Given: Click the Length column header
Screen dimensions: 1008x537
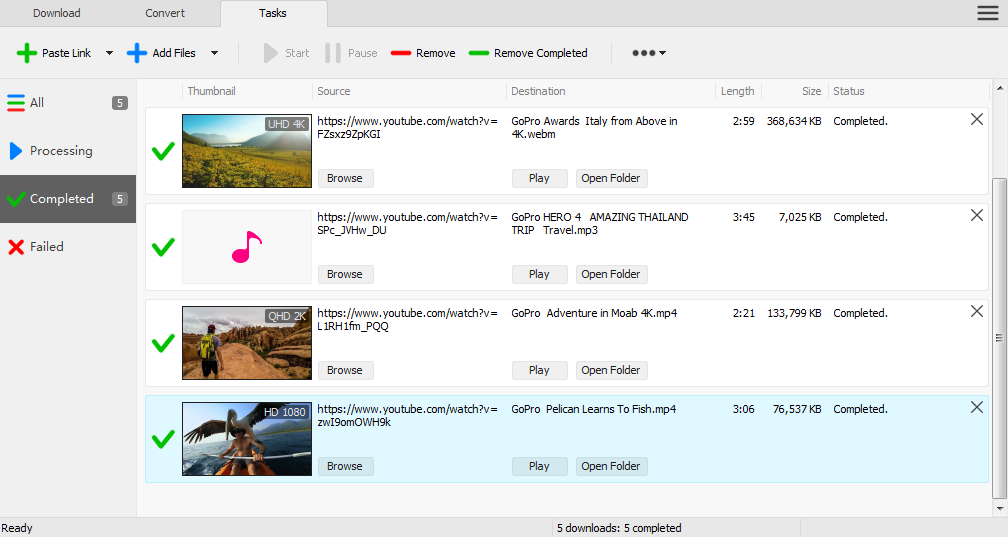Looking at the screenshot, I should click(738, 91).
